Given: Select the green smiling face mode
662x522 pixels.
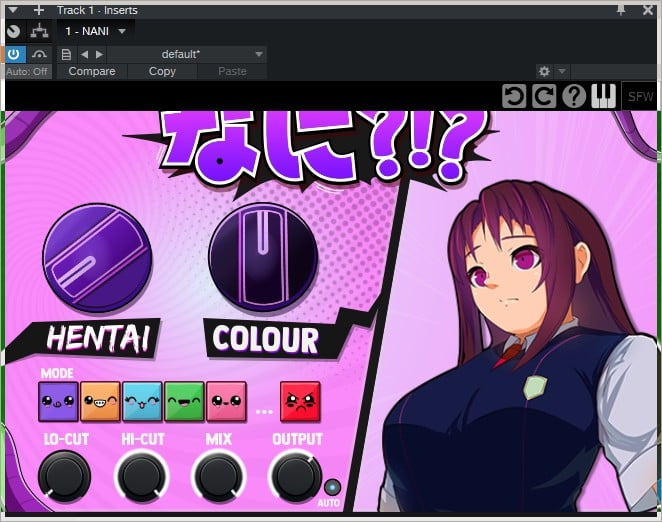Looking at the screenshot, I should pyautogui.click(x=184, y=401).
